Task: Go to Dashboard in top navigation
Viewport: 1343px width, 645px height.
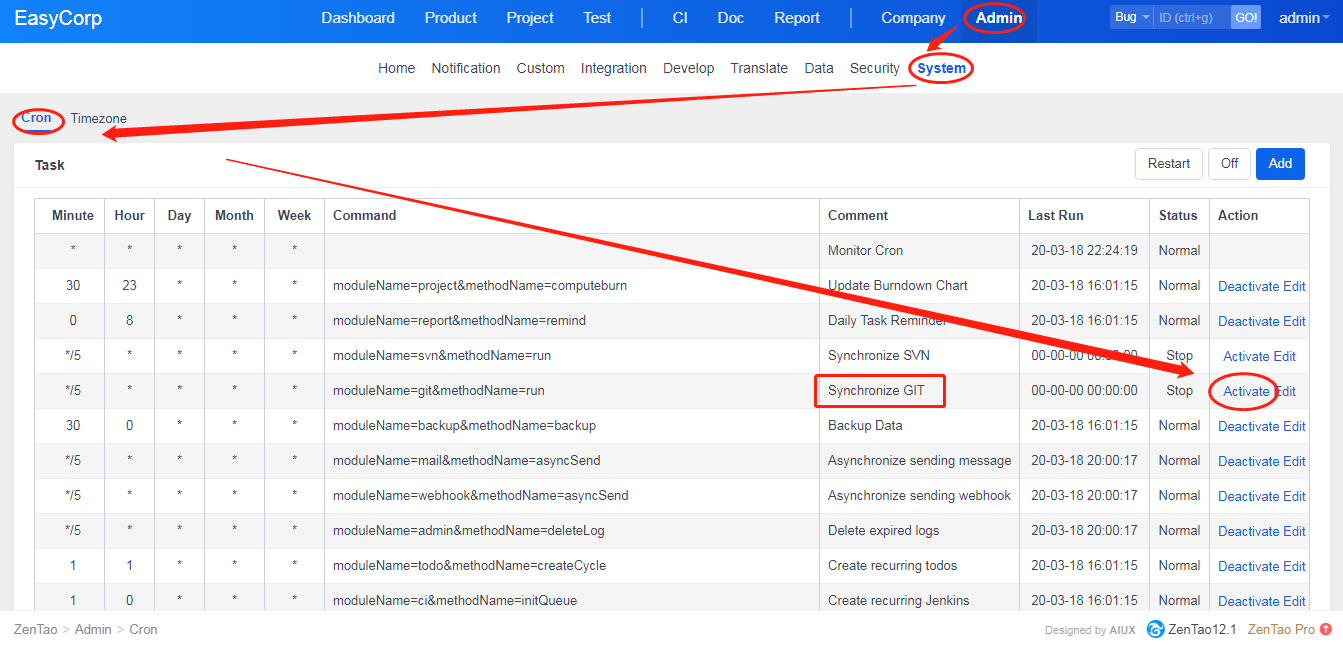Action: (358, 18)
